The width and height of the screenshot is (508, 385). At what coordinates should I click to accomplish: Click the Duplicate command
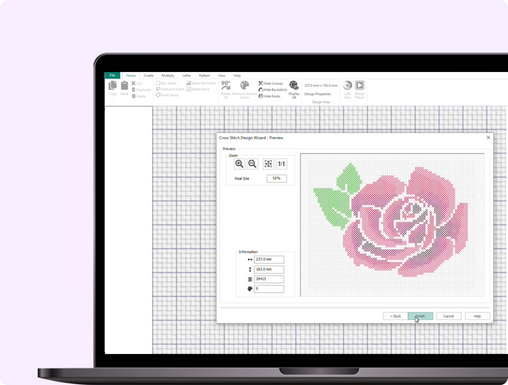(141, 90)
